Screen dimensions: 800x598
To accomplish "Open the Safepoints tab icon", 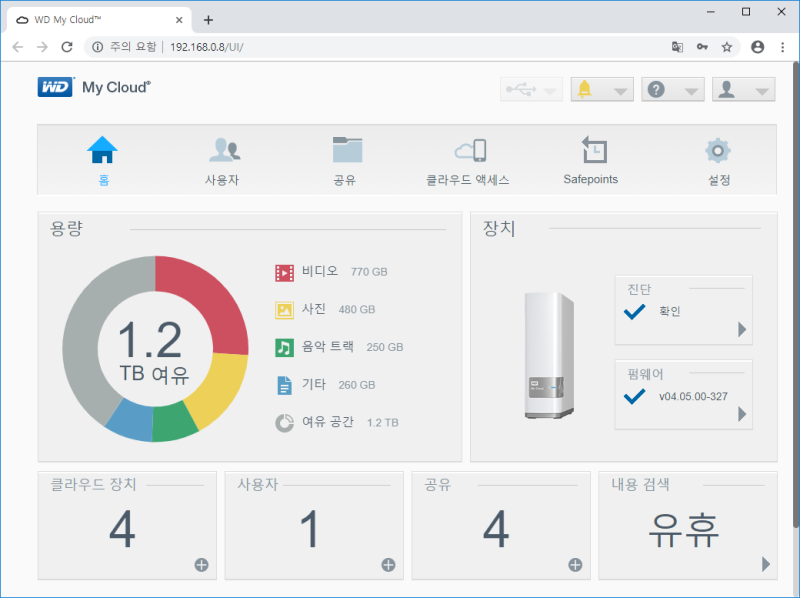I will click(x=594, y=150).
